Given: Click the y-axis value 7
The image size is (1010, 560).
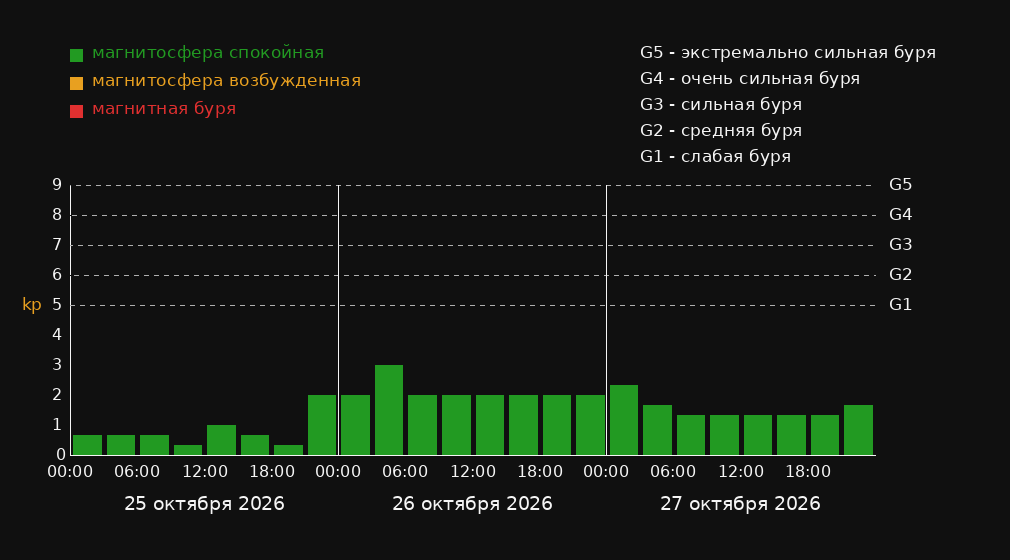Looking at the screenshot, I should click(x=57, y=245).
